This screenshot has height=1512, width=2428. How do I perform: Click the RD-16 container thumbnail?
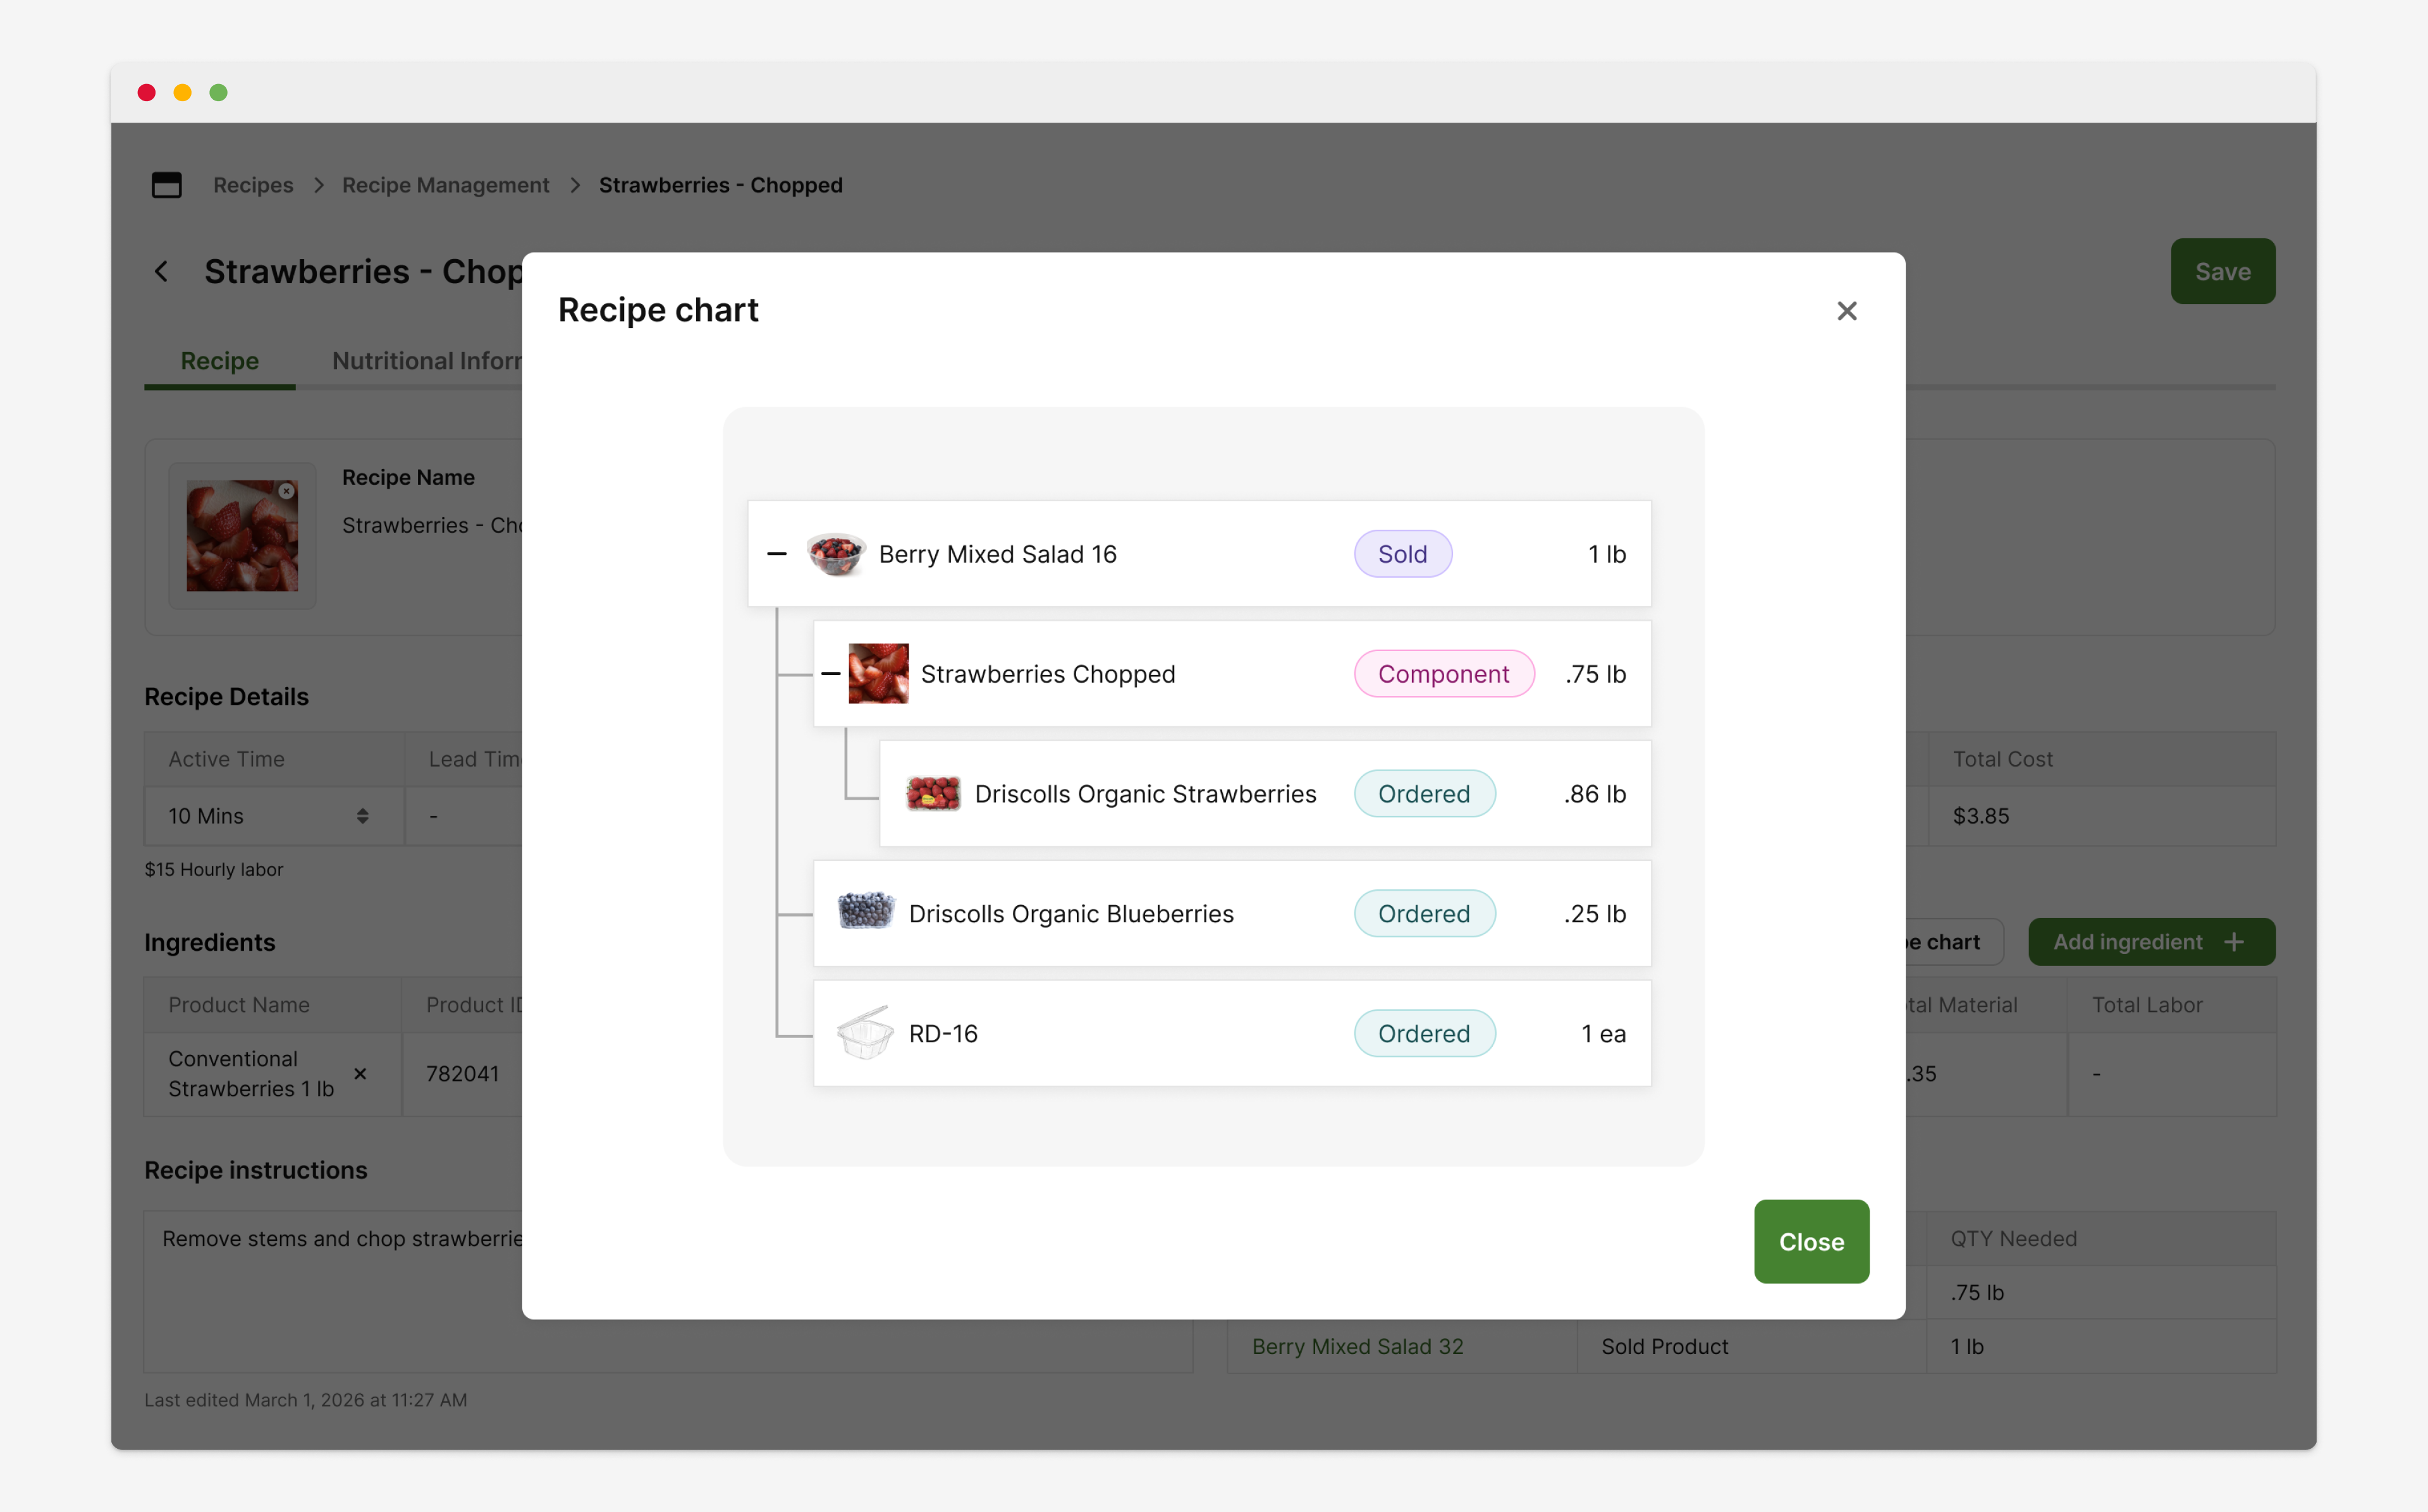(866, 1033)
